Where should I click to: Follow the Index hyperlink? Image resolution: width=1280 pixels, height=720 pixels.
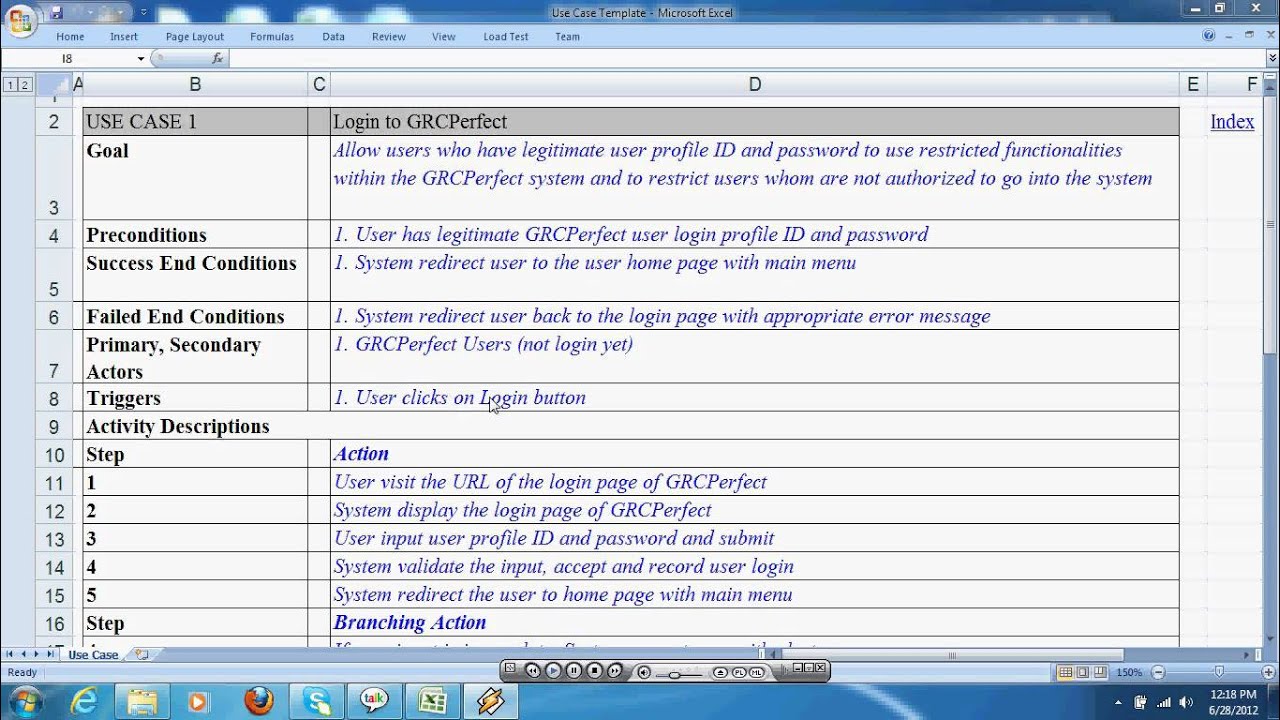1232,121
